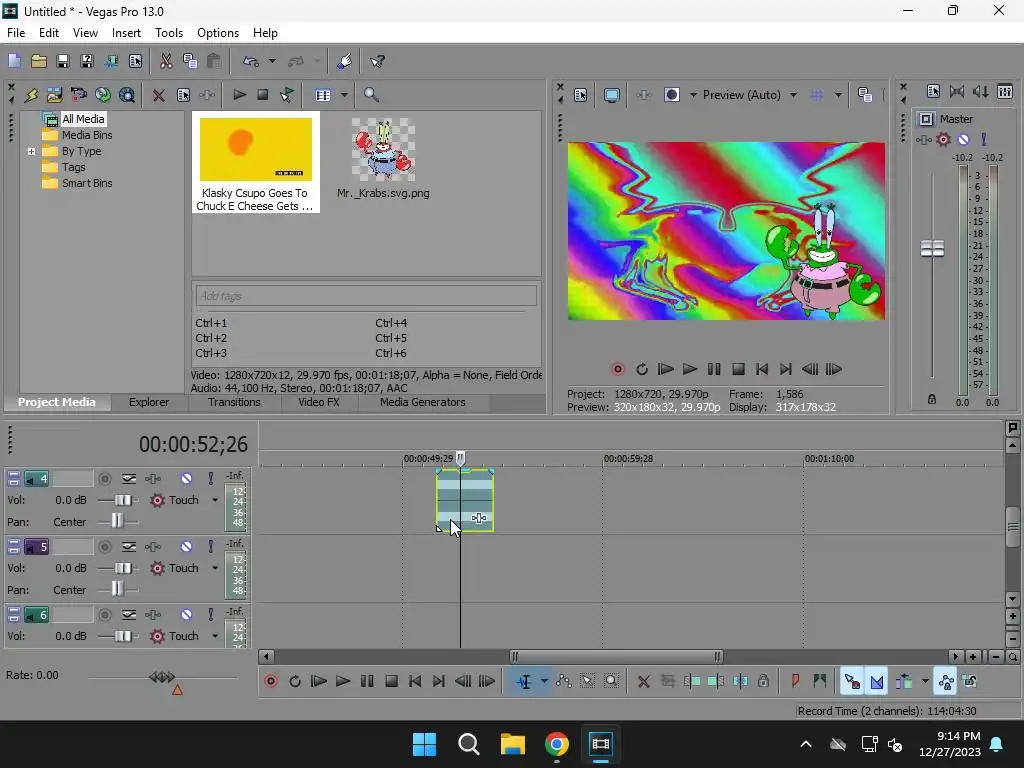Open the File menu
Viewport: 1024px width, 768px height.
[x=16, y=33]
